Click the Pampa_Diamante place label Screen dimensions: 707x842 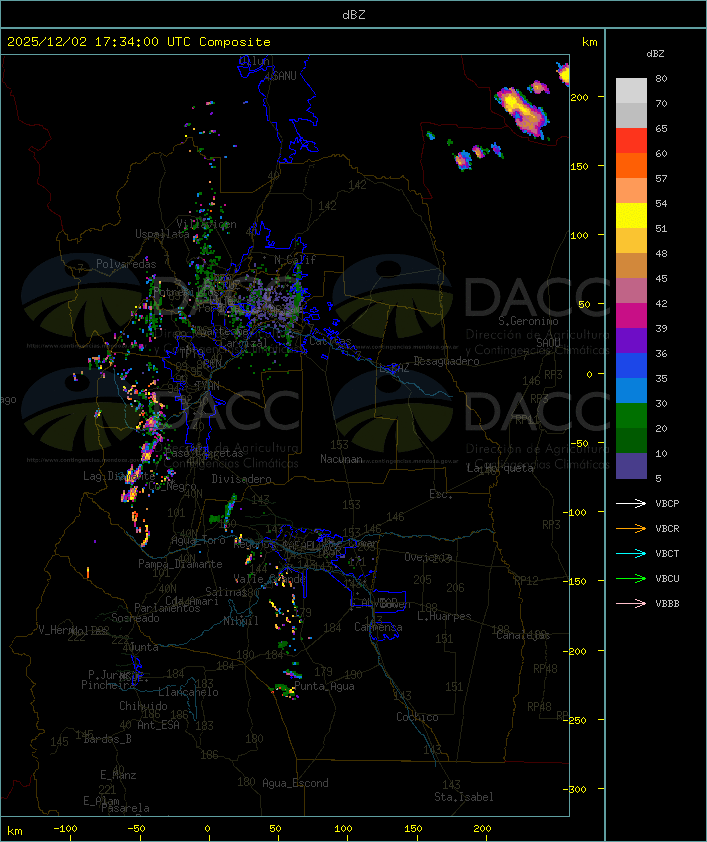180,564
